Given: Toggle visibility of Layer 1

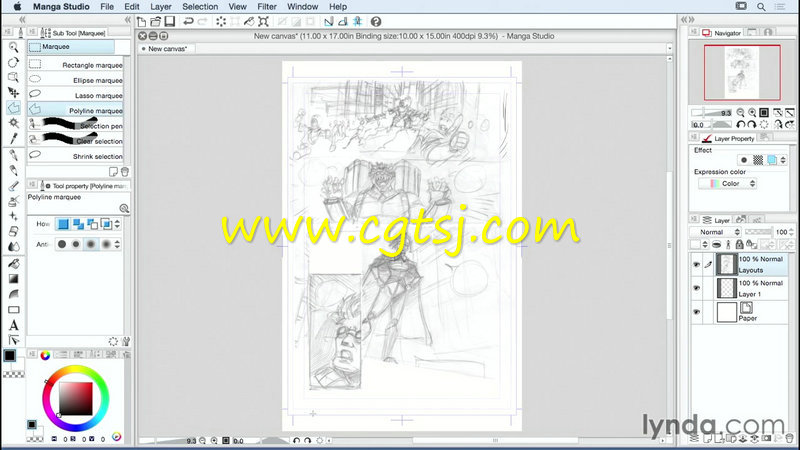Looking at the screenshot, I should pos(696,288).
